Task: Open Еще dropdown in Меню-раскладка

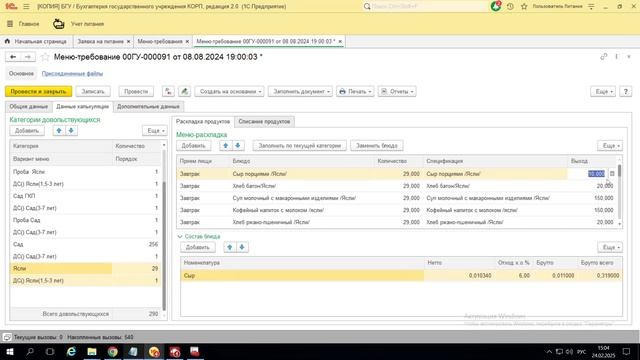Action: pos(610,146)
